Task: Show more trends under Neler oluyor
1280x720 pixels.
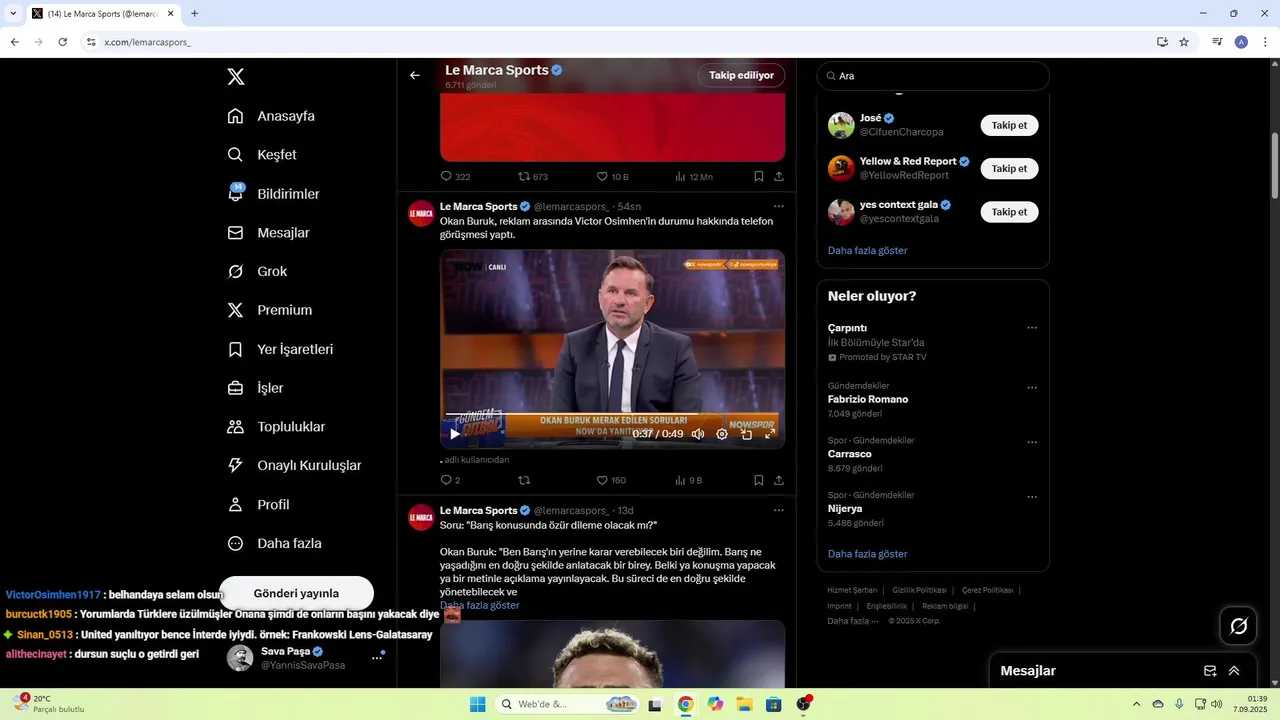Action: tap(867, 554)
